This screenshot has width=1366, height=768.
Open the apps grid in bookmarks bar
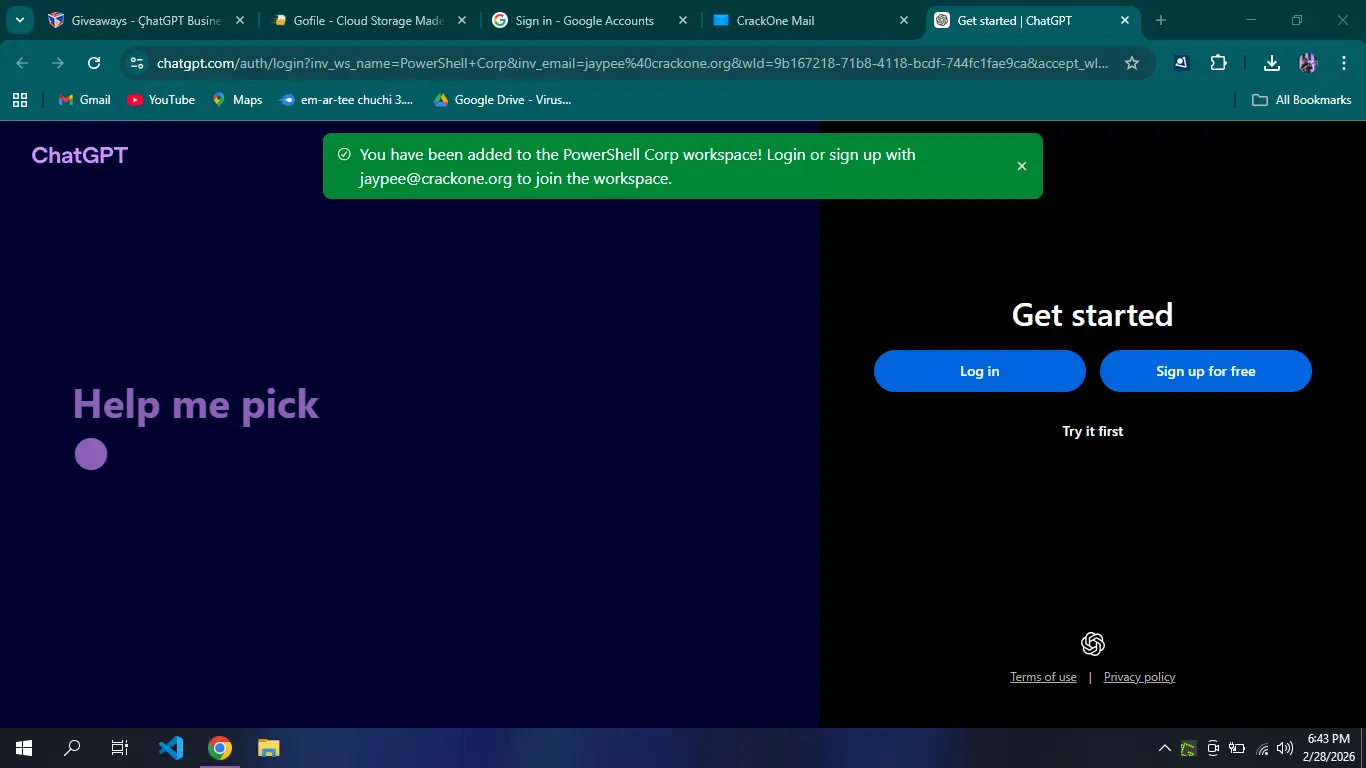[20, 100]
